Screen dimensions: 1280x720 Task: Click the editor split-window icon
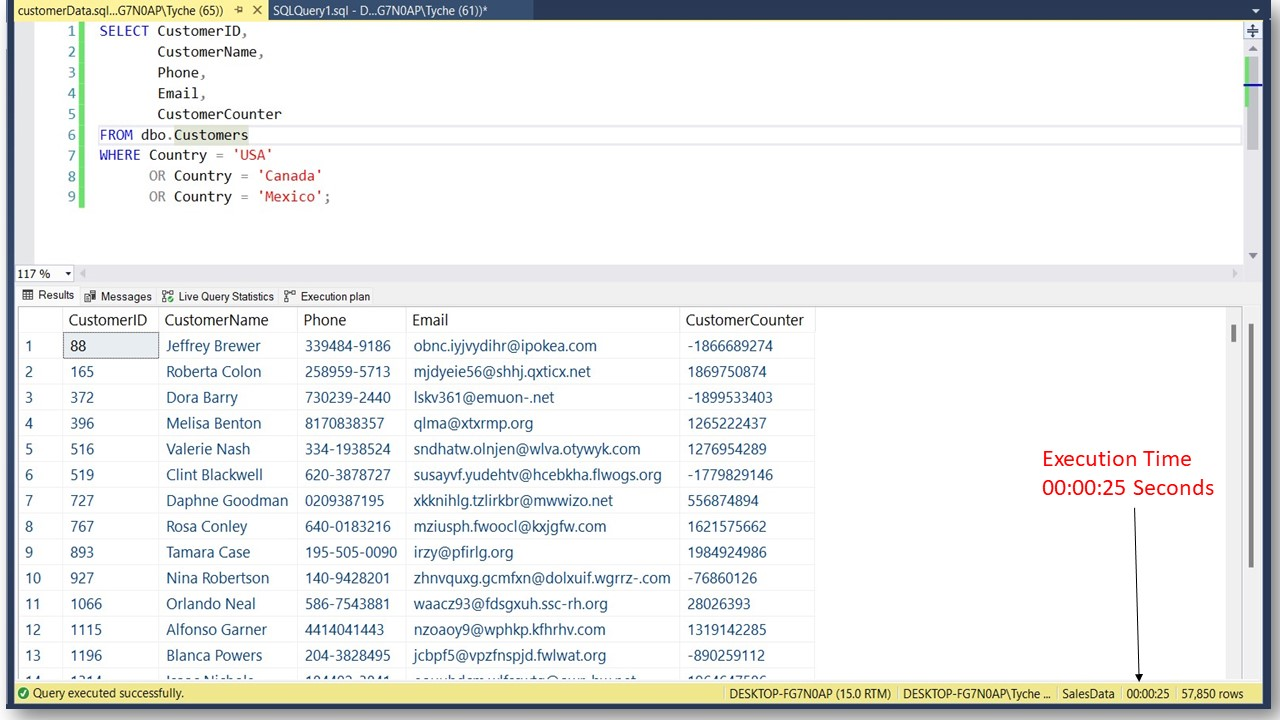(x=1252, y=31)
